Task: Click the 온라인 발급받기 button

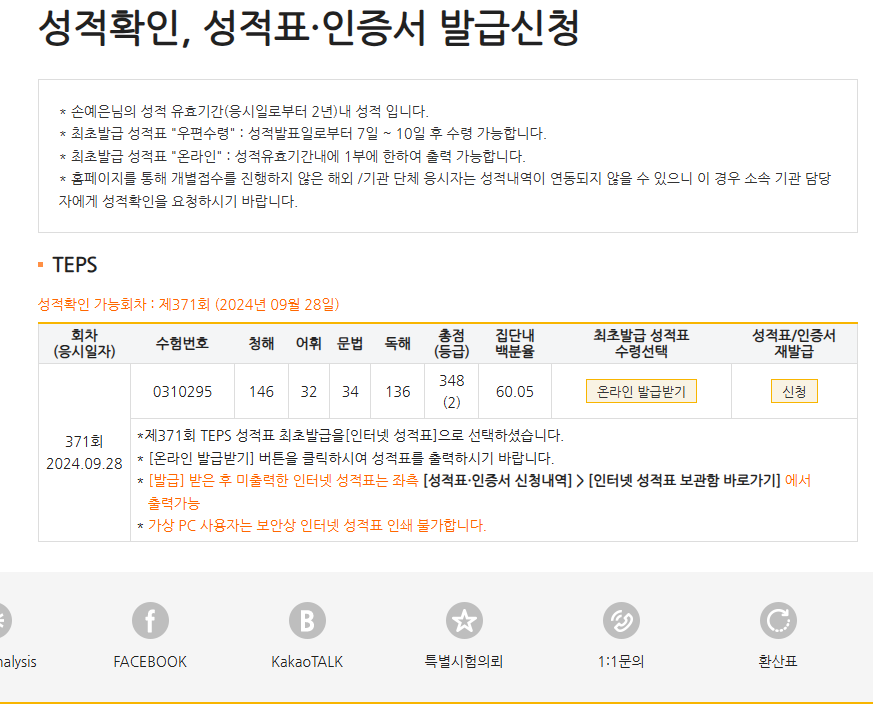Action: click(x=641, y=391)
